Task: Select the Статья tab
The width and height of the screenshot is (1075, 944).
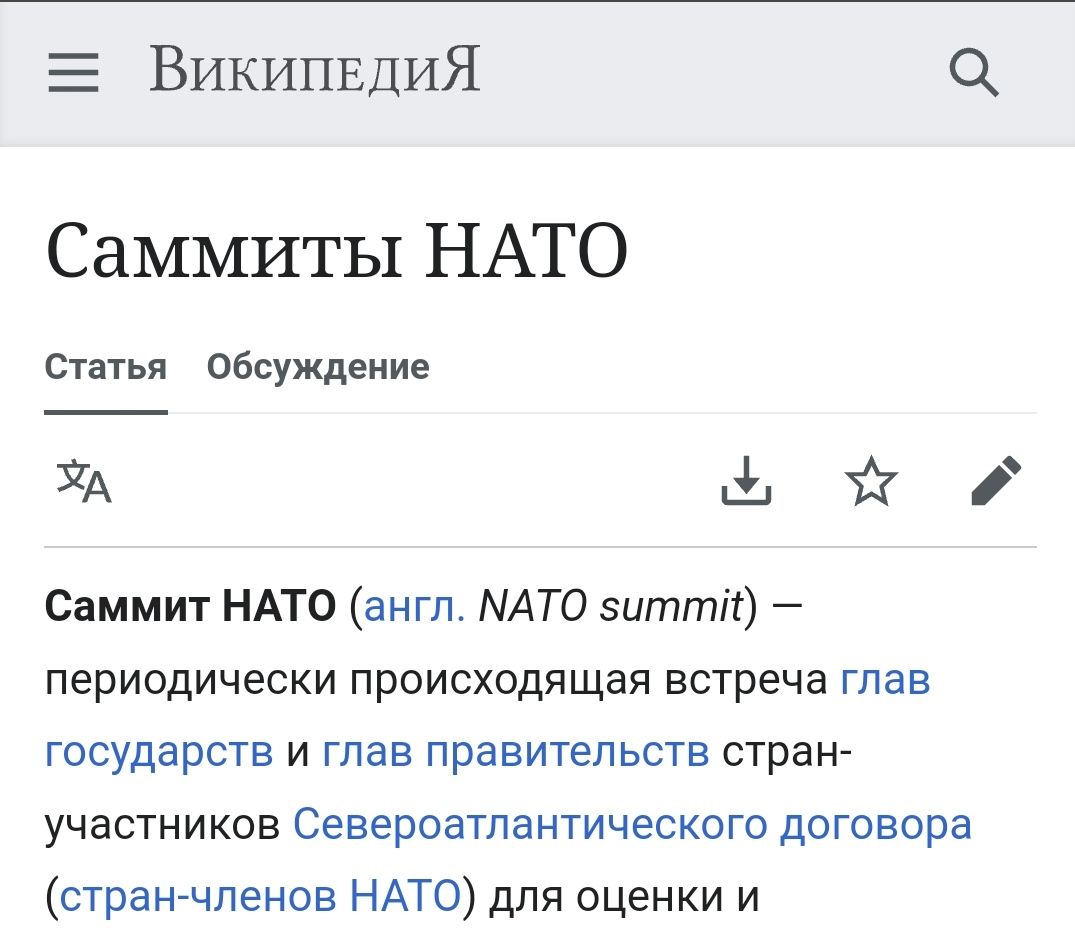Action: pyautogui.click(x=105, y=367)
